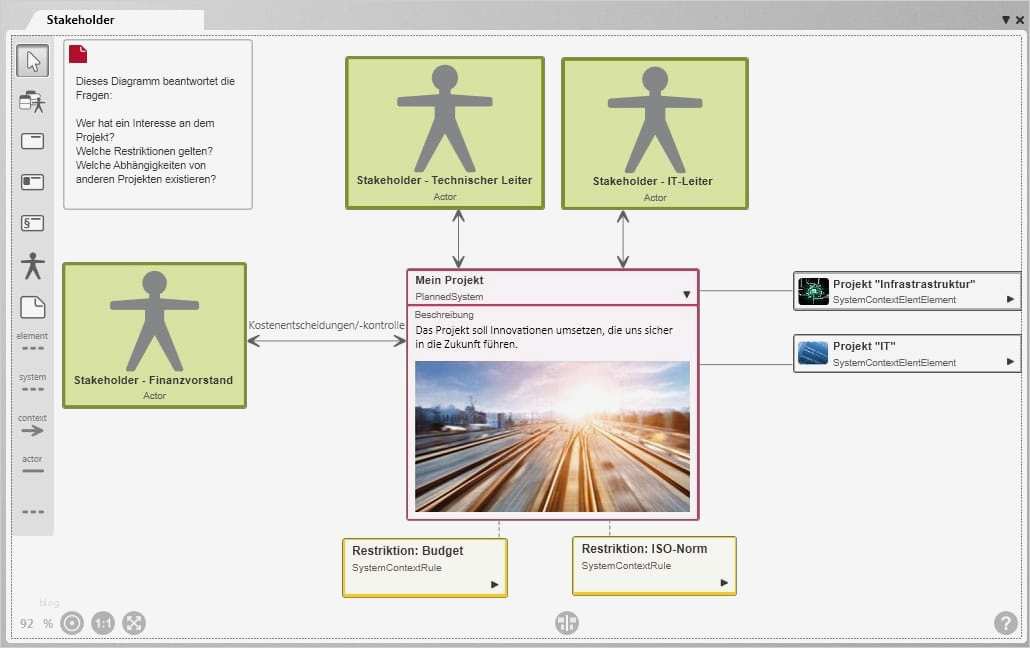
Task: Select Stakeholder - IT-Leiter actor
Action: pyautogui.click(x=655, y=133)
